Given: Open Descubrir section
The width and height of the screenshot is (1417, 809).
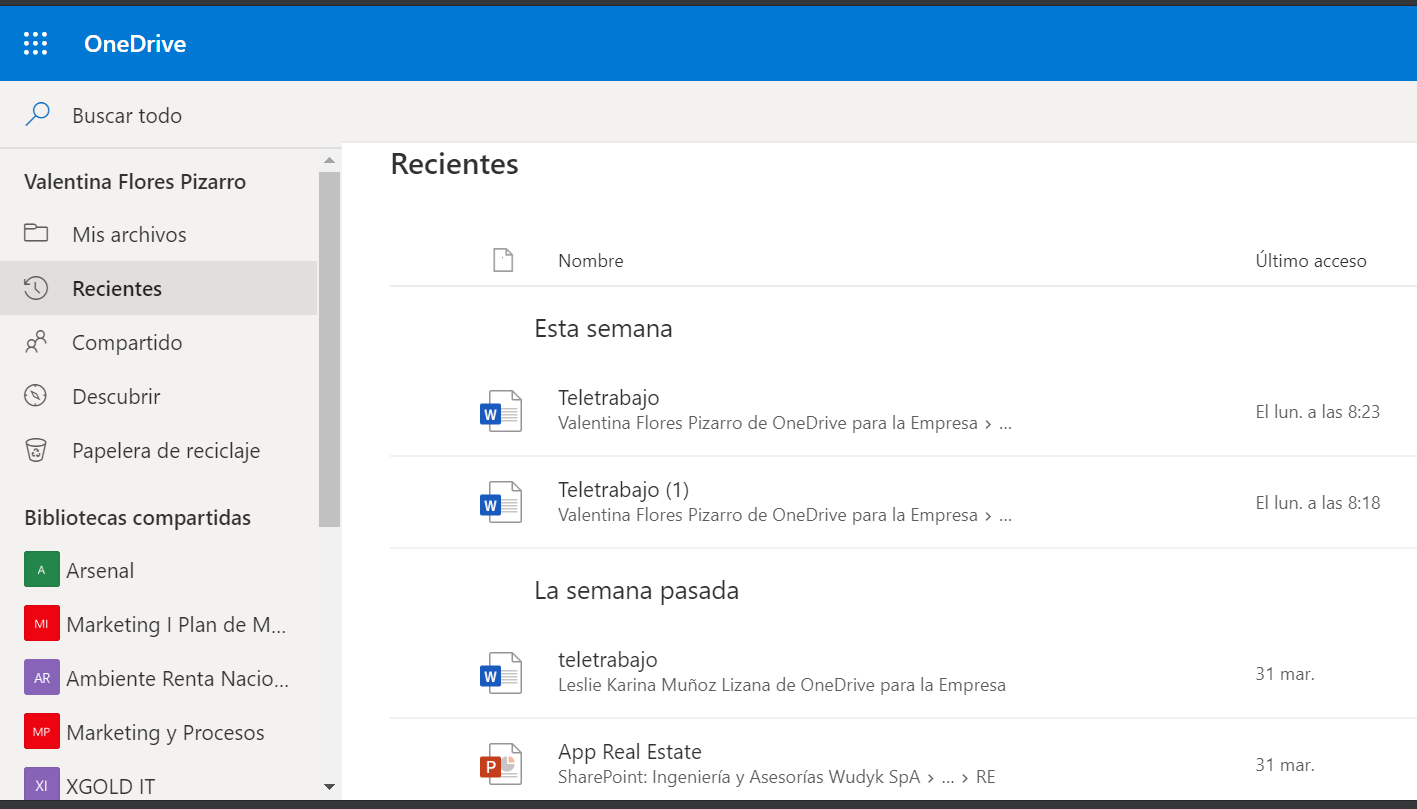Looking at the screenshot, I should click(158, 397).
